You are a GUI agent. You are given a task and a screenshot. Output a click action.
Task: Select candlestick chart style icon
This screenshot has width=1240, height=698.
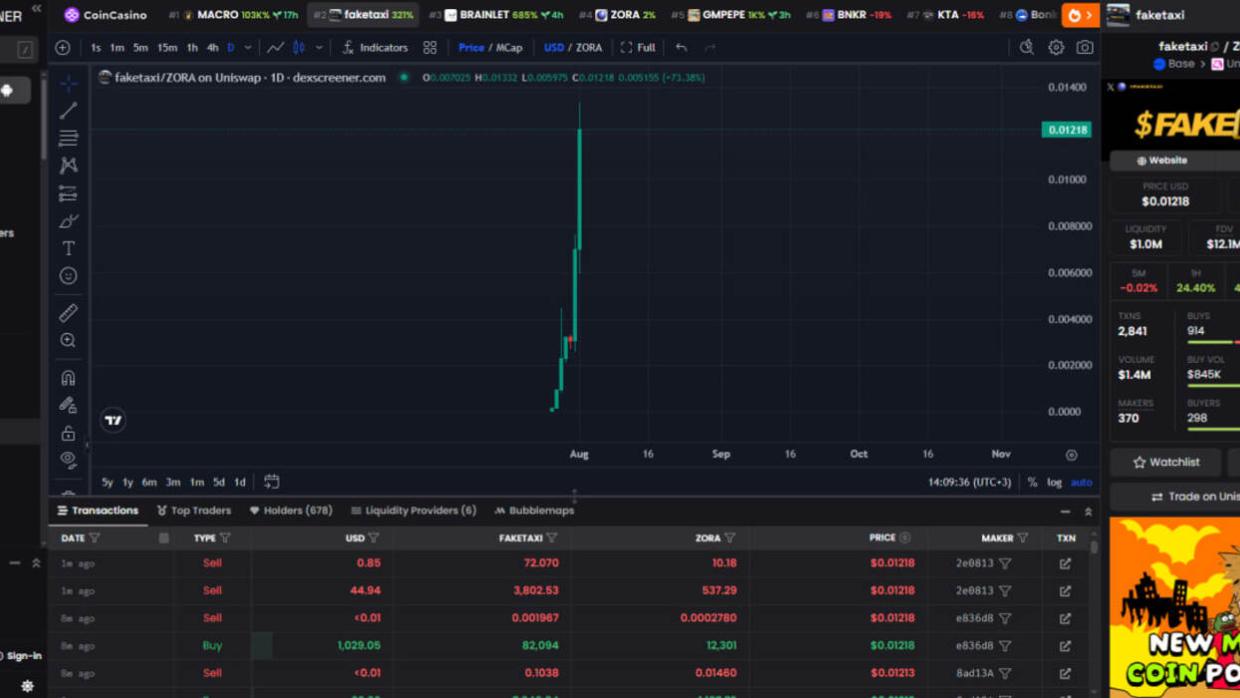[x=299, y=47]
